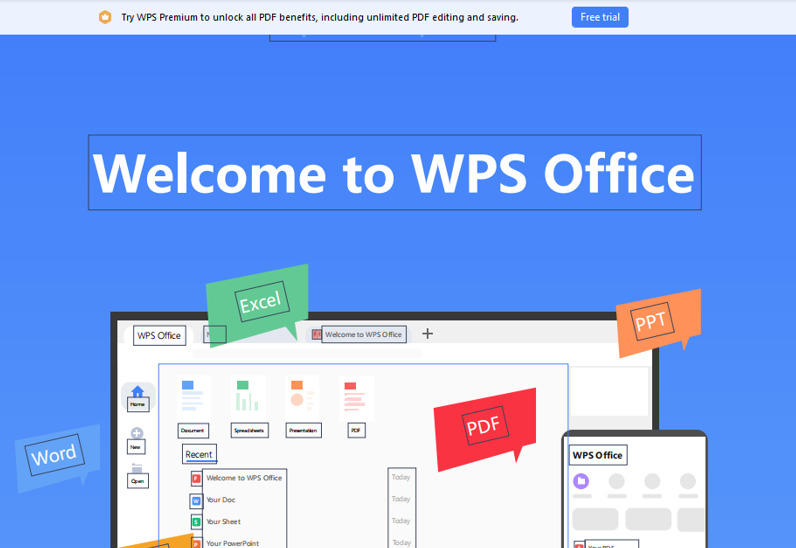Select the 'Presentation' caption text

(x=304, y=430)
